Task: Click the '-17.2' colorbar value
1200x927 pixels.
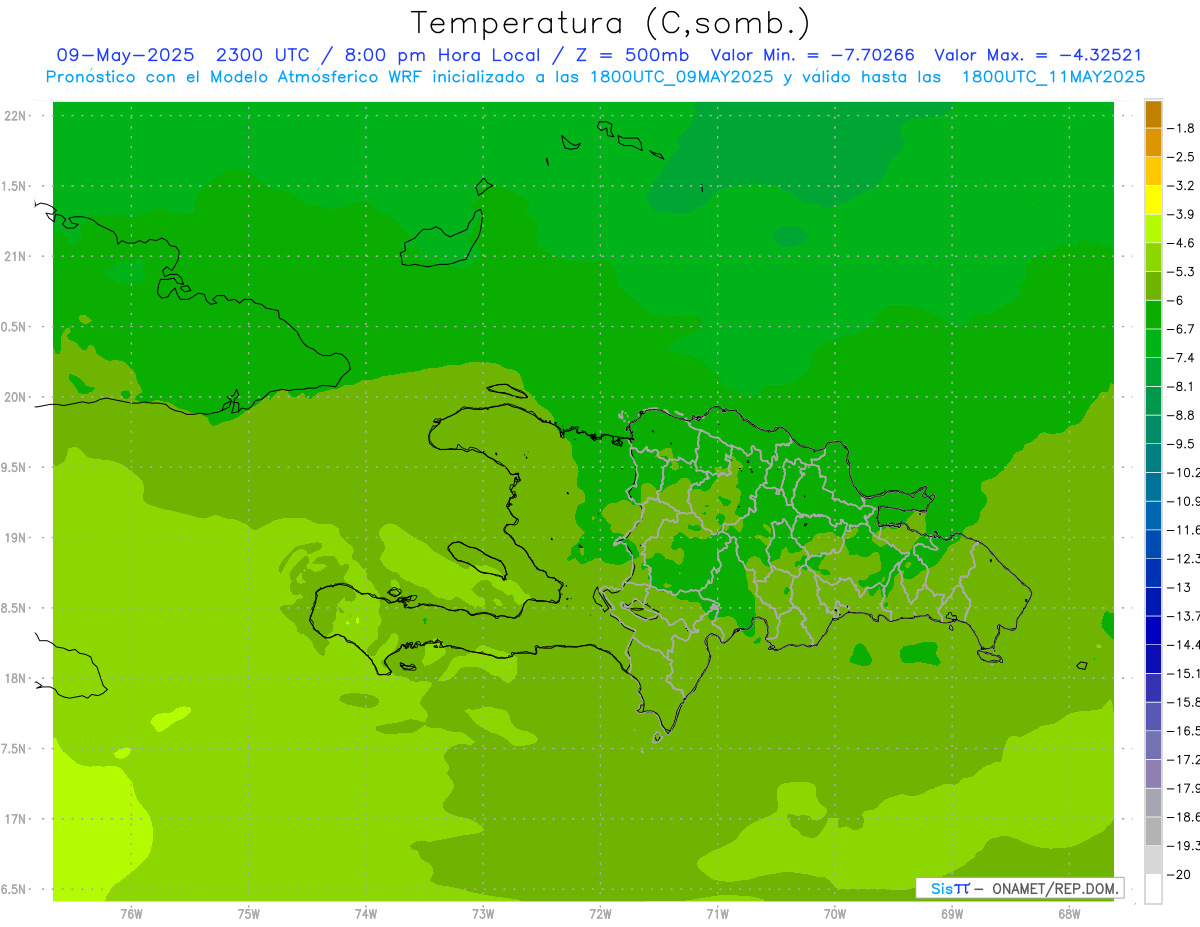Action: pos(1183,759)
